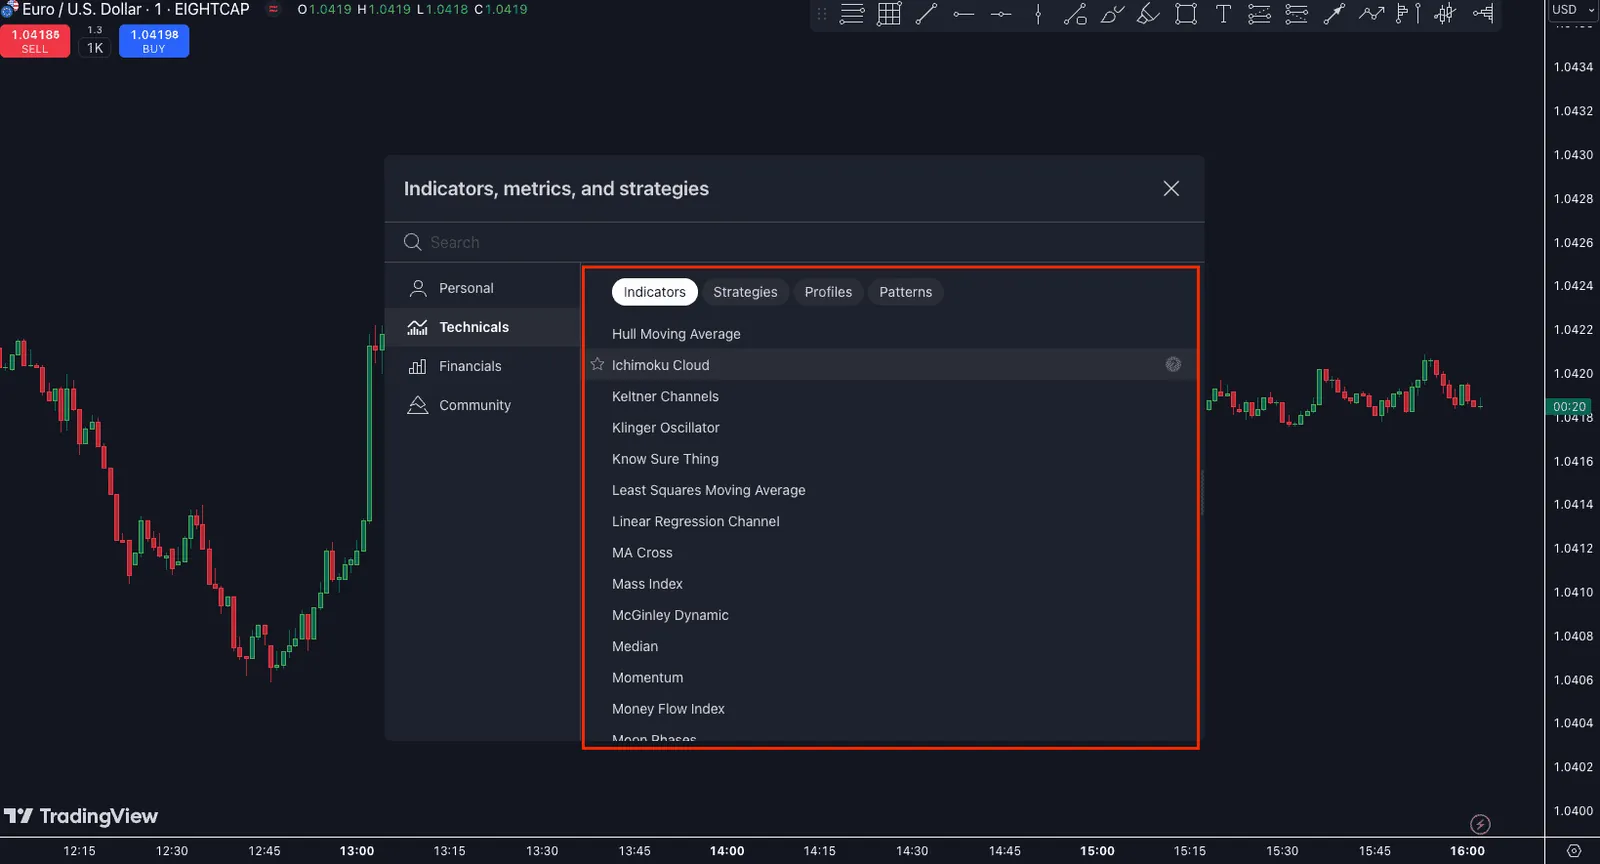Switch to the Indicators tab
The height and width of the screenshot is (864, 1600).
[655, 292]
